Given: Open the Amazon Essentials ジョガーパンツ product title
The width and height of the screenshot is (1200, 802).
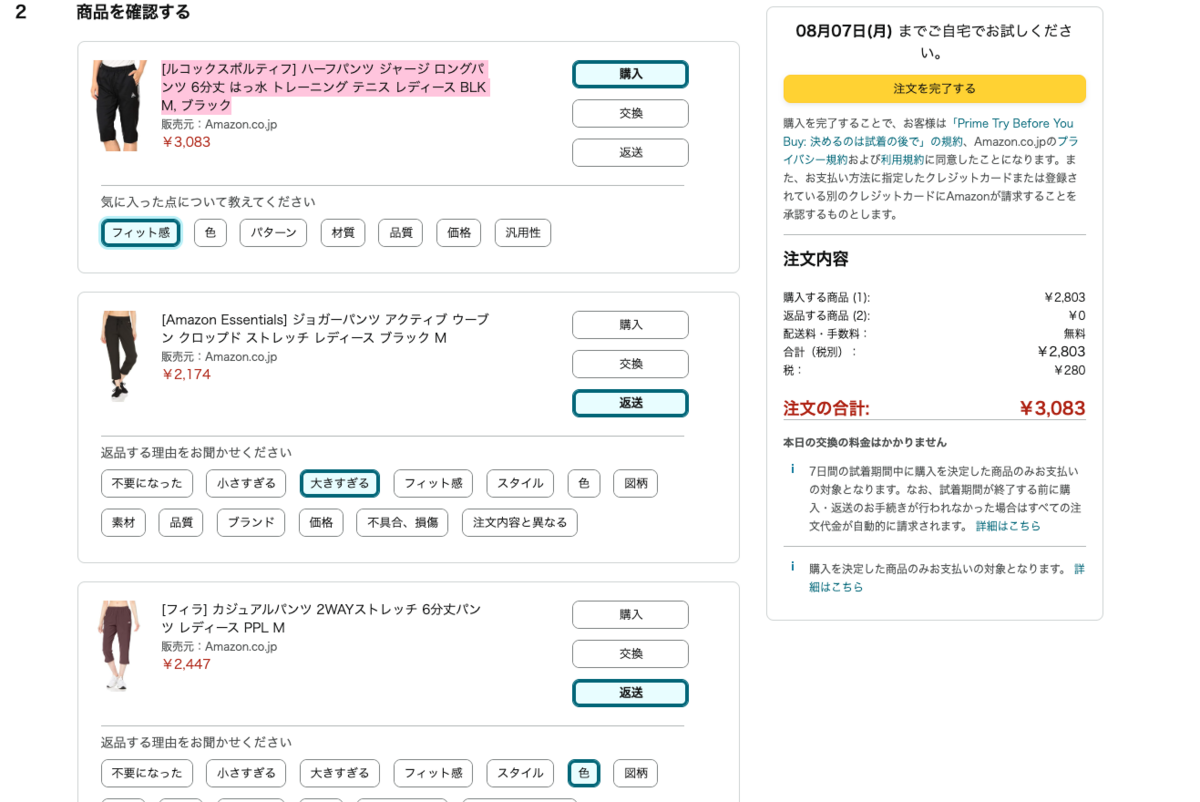Looking at the screenshot, I should pyautogui.click(x=325, y=328).
